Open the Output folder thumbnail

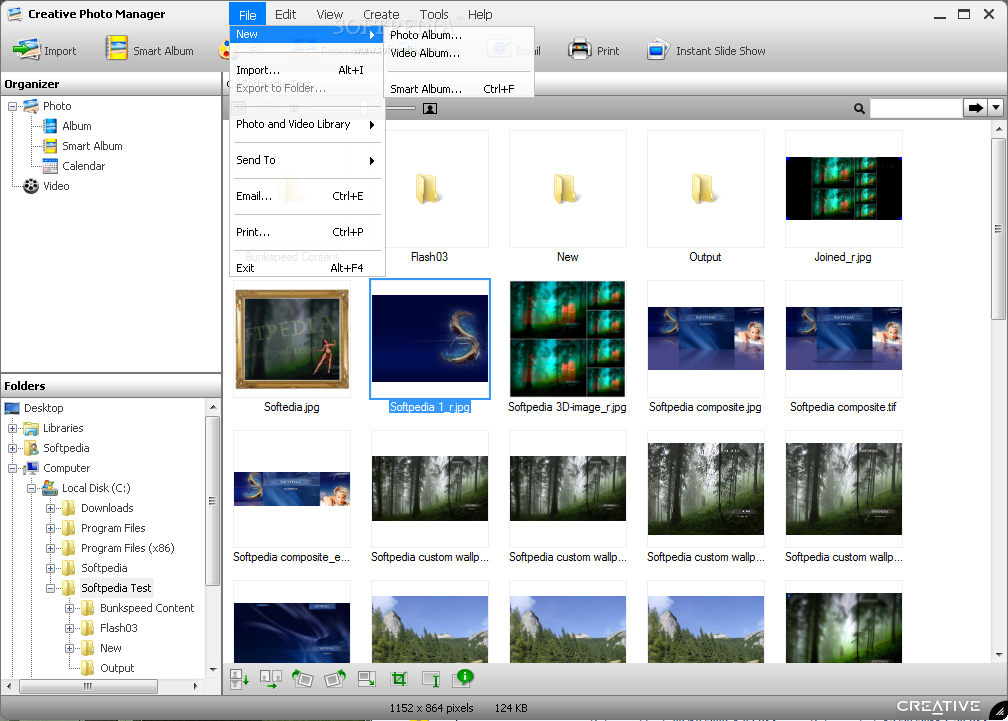coord(705,190)
